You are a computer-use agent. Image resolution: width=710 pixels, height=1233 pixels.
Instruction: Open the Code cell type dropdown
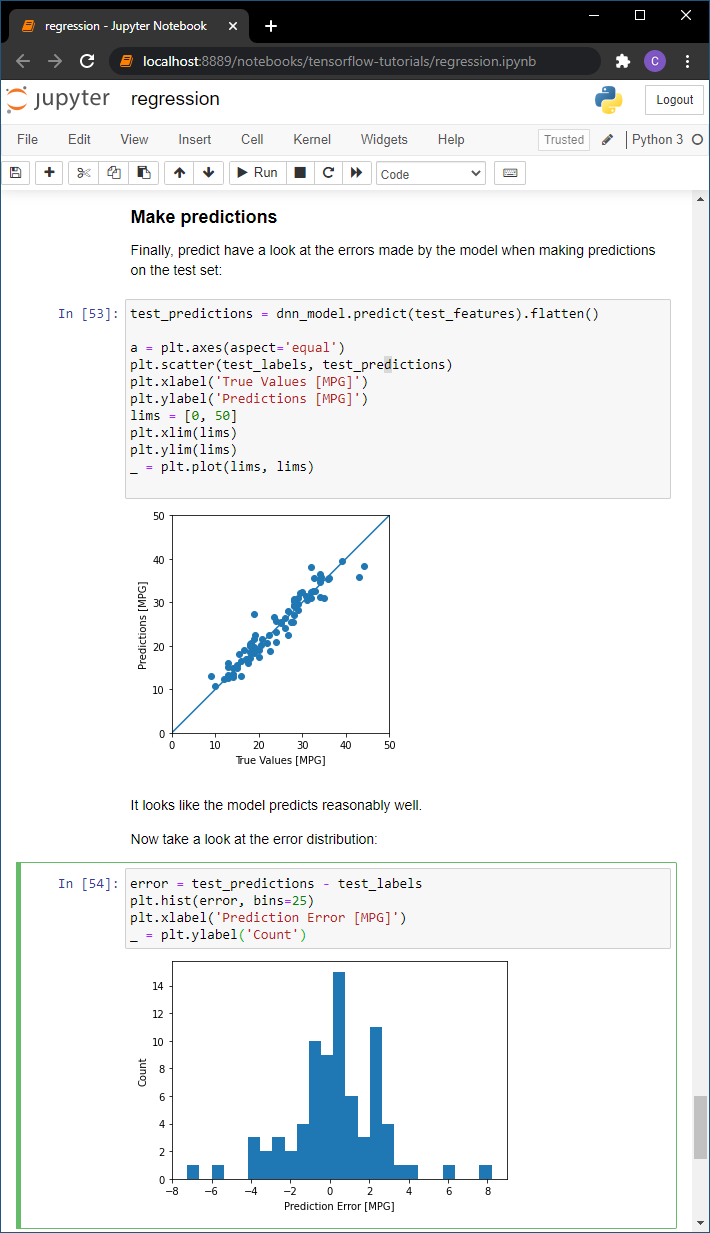coord(431,174)
